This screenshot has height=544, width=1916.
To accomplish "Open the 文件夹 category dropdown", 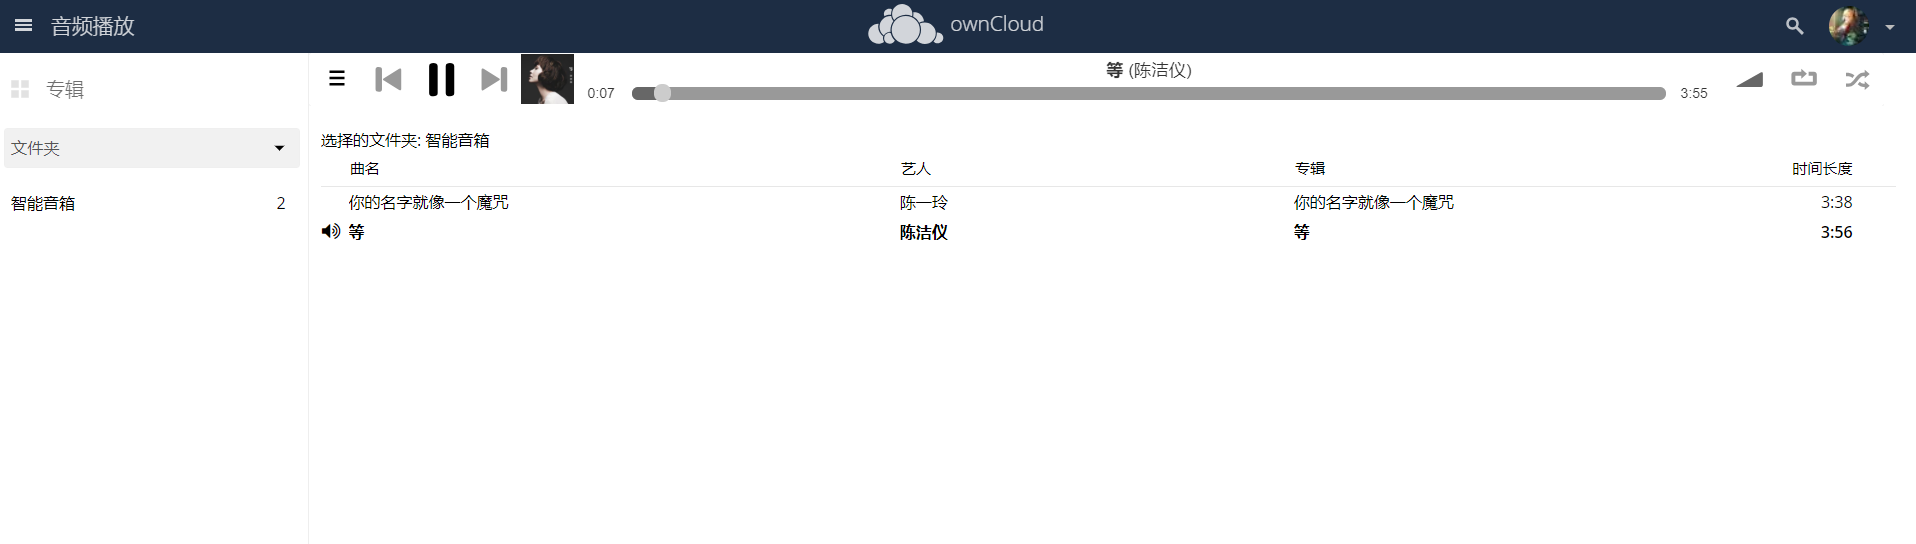I will pyautogui.click(x=152, y=148).
